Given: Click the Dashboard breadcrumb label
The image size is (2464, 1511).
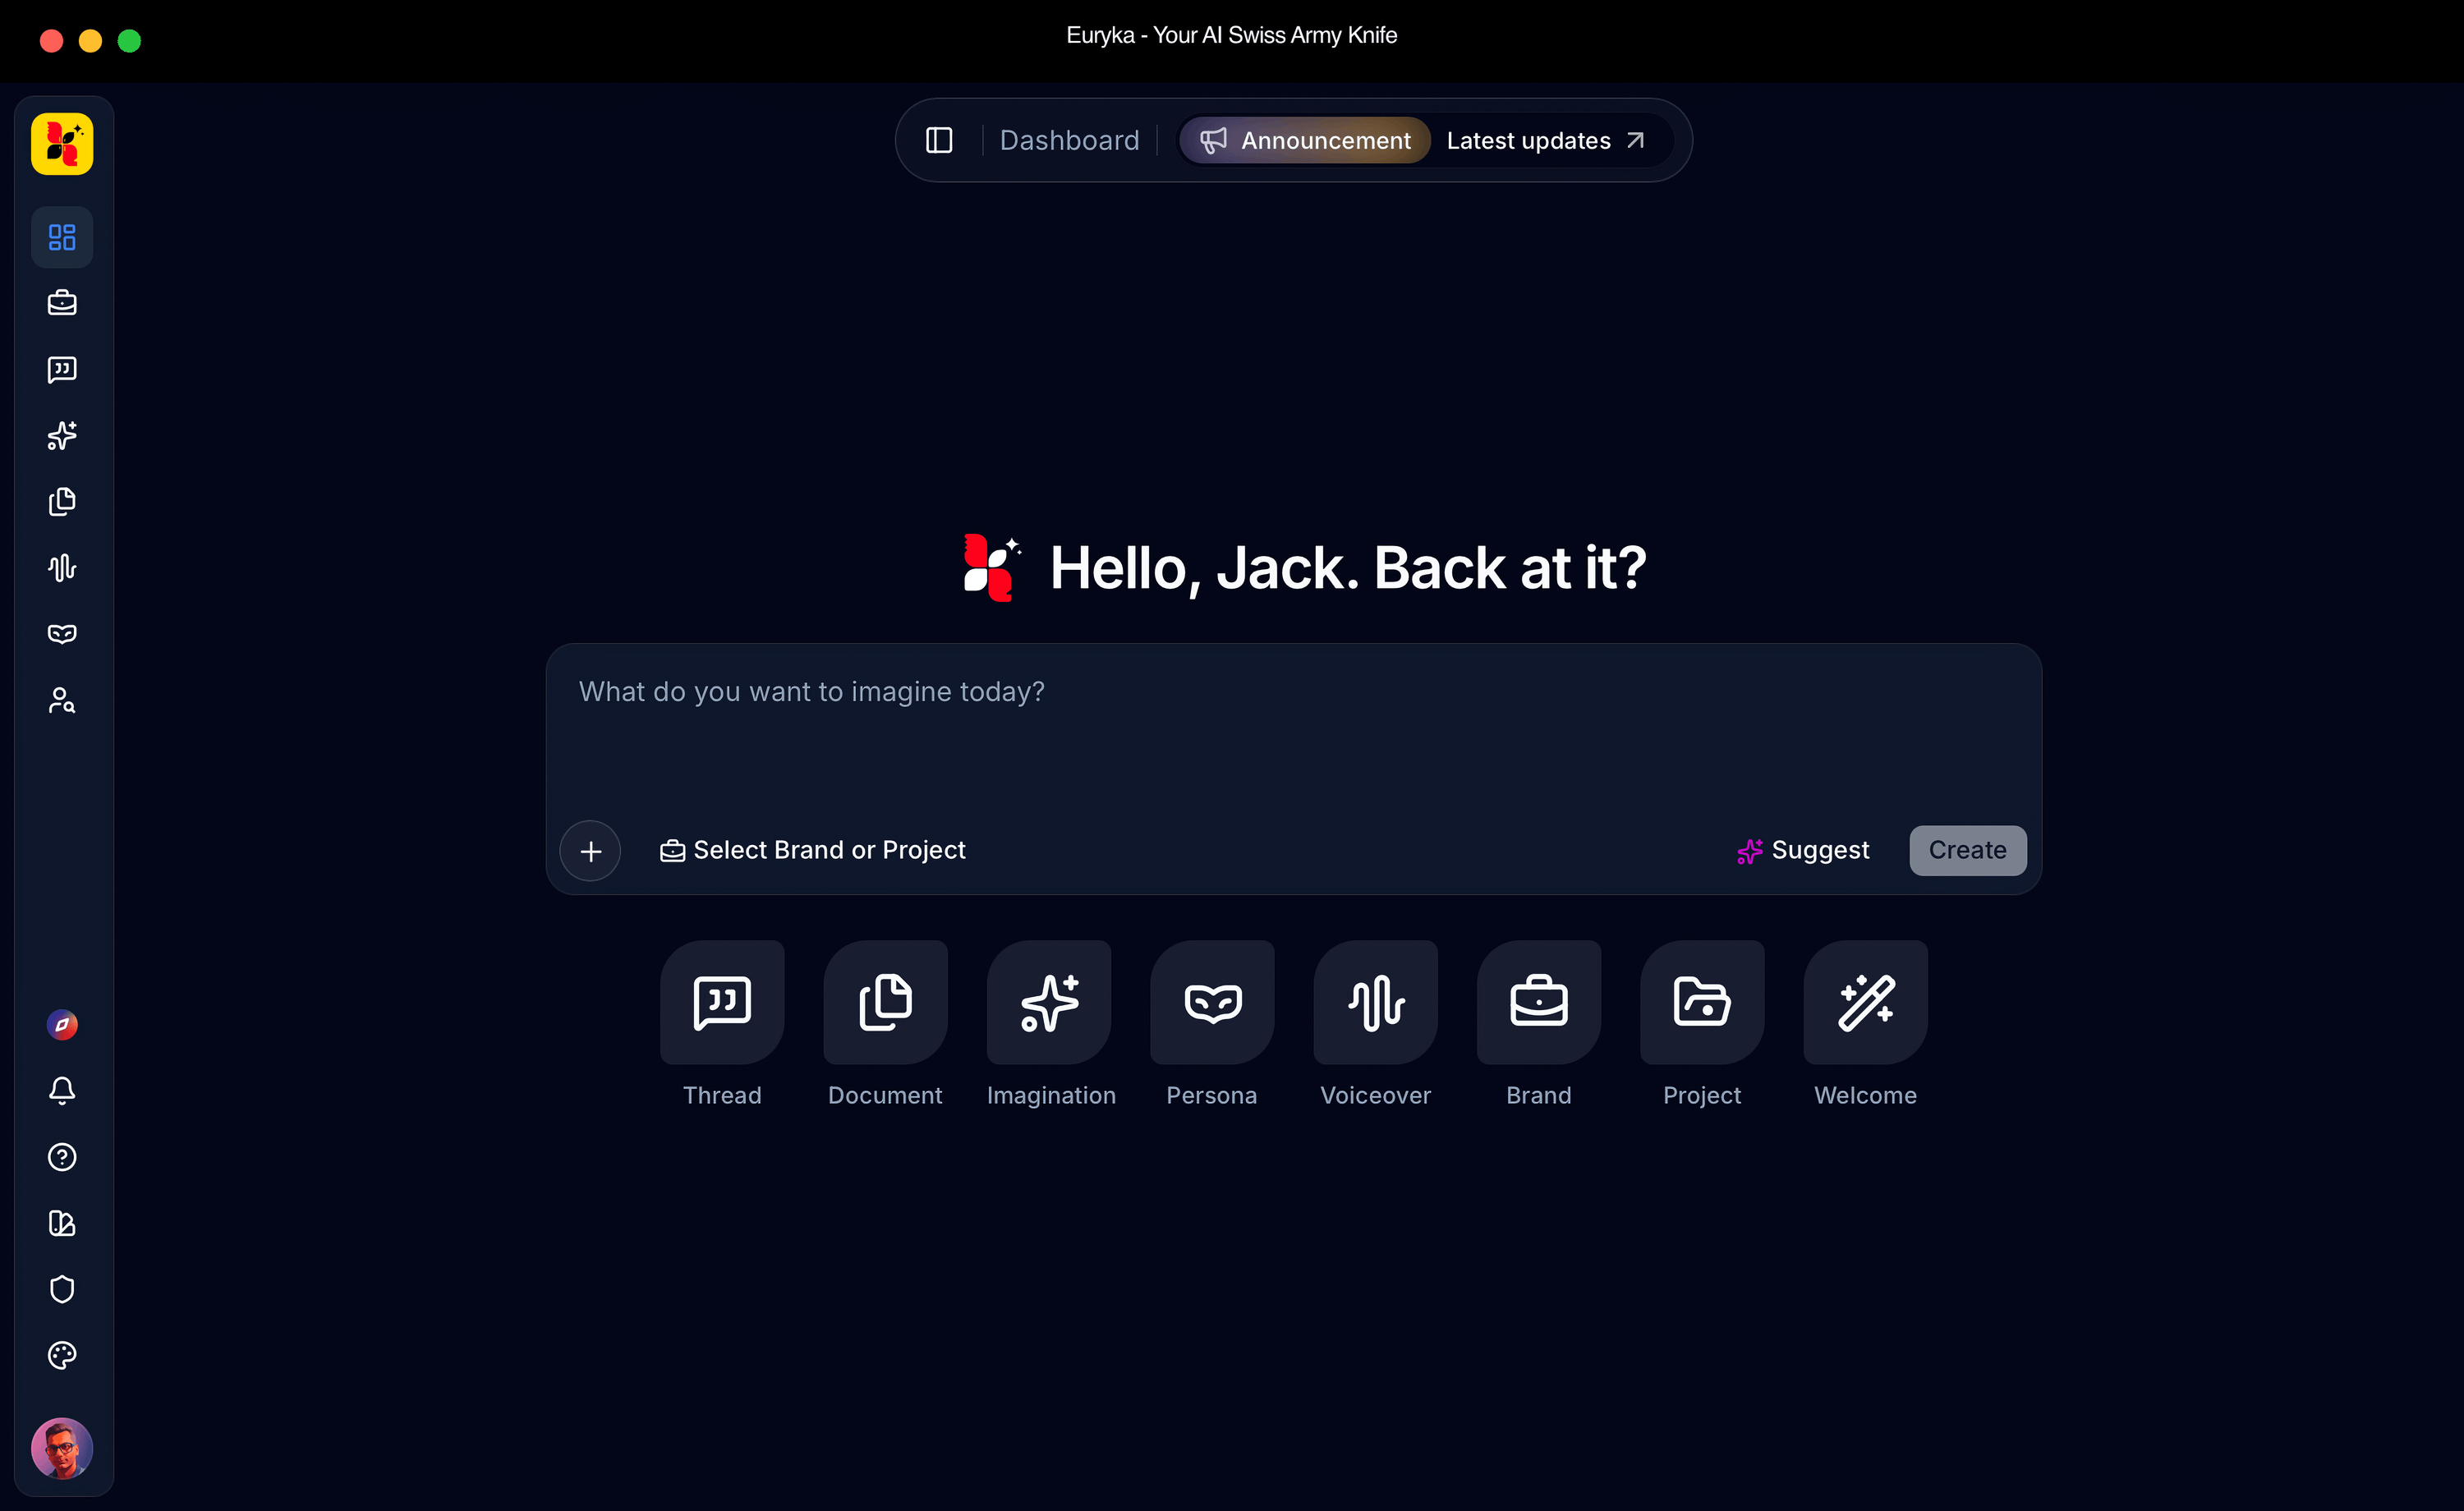Looking at the screenshot, I should 1069,140.
